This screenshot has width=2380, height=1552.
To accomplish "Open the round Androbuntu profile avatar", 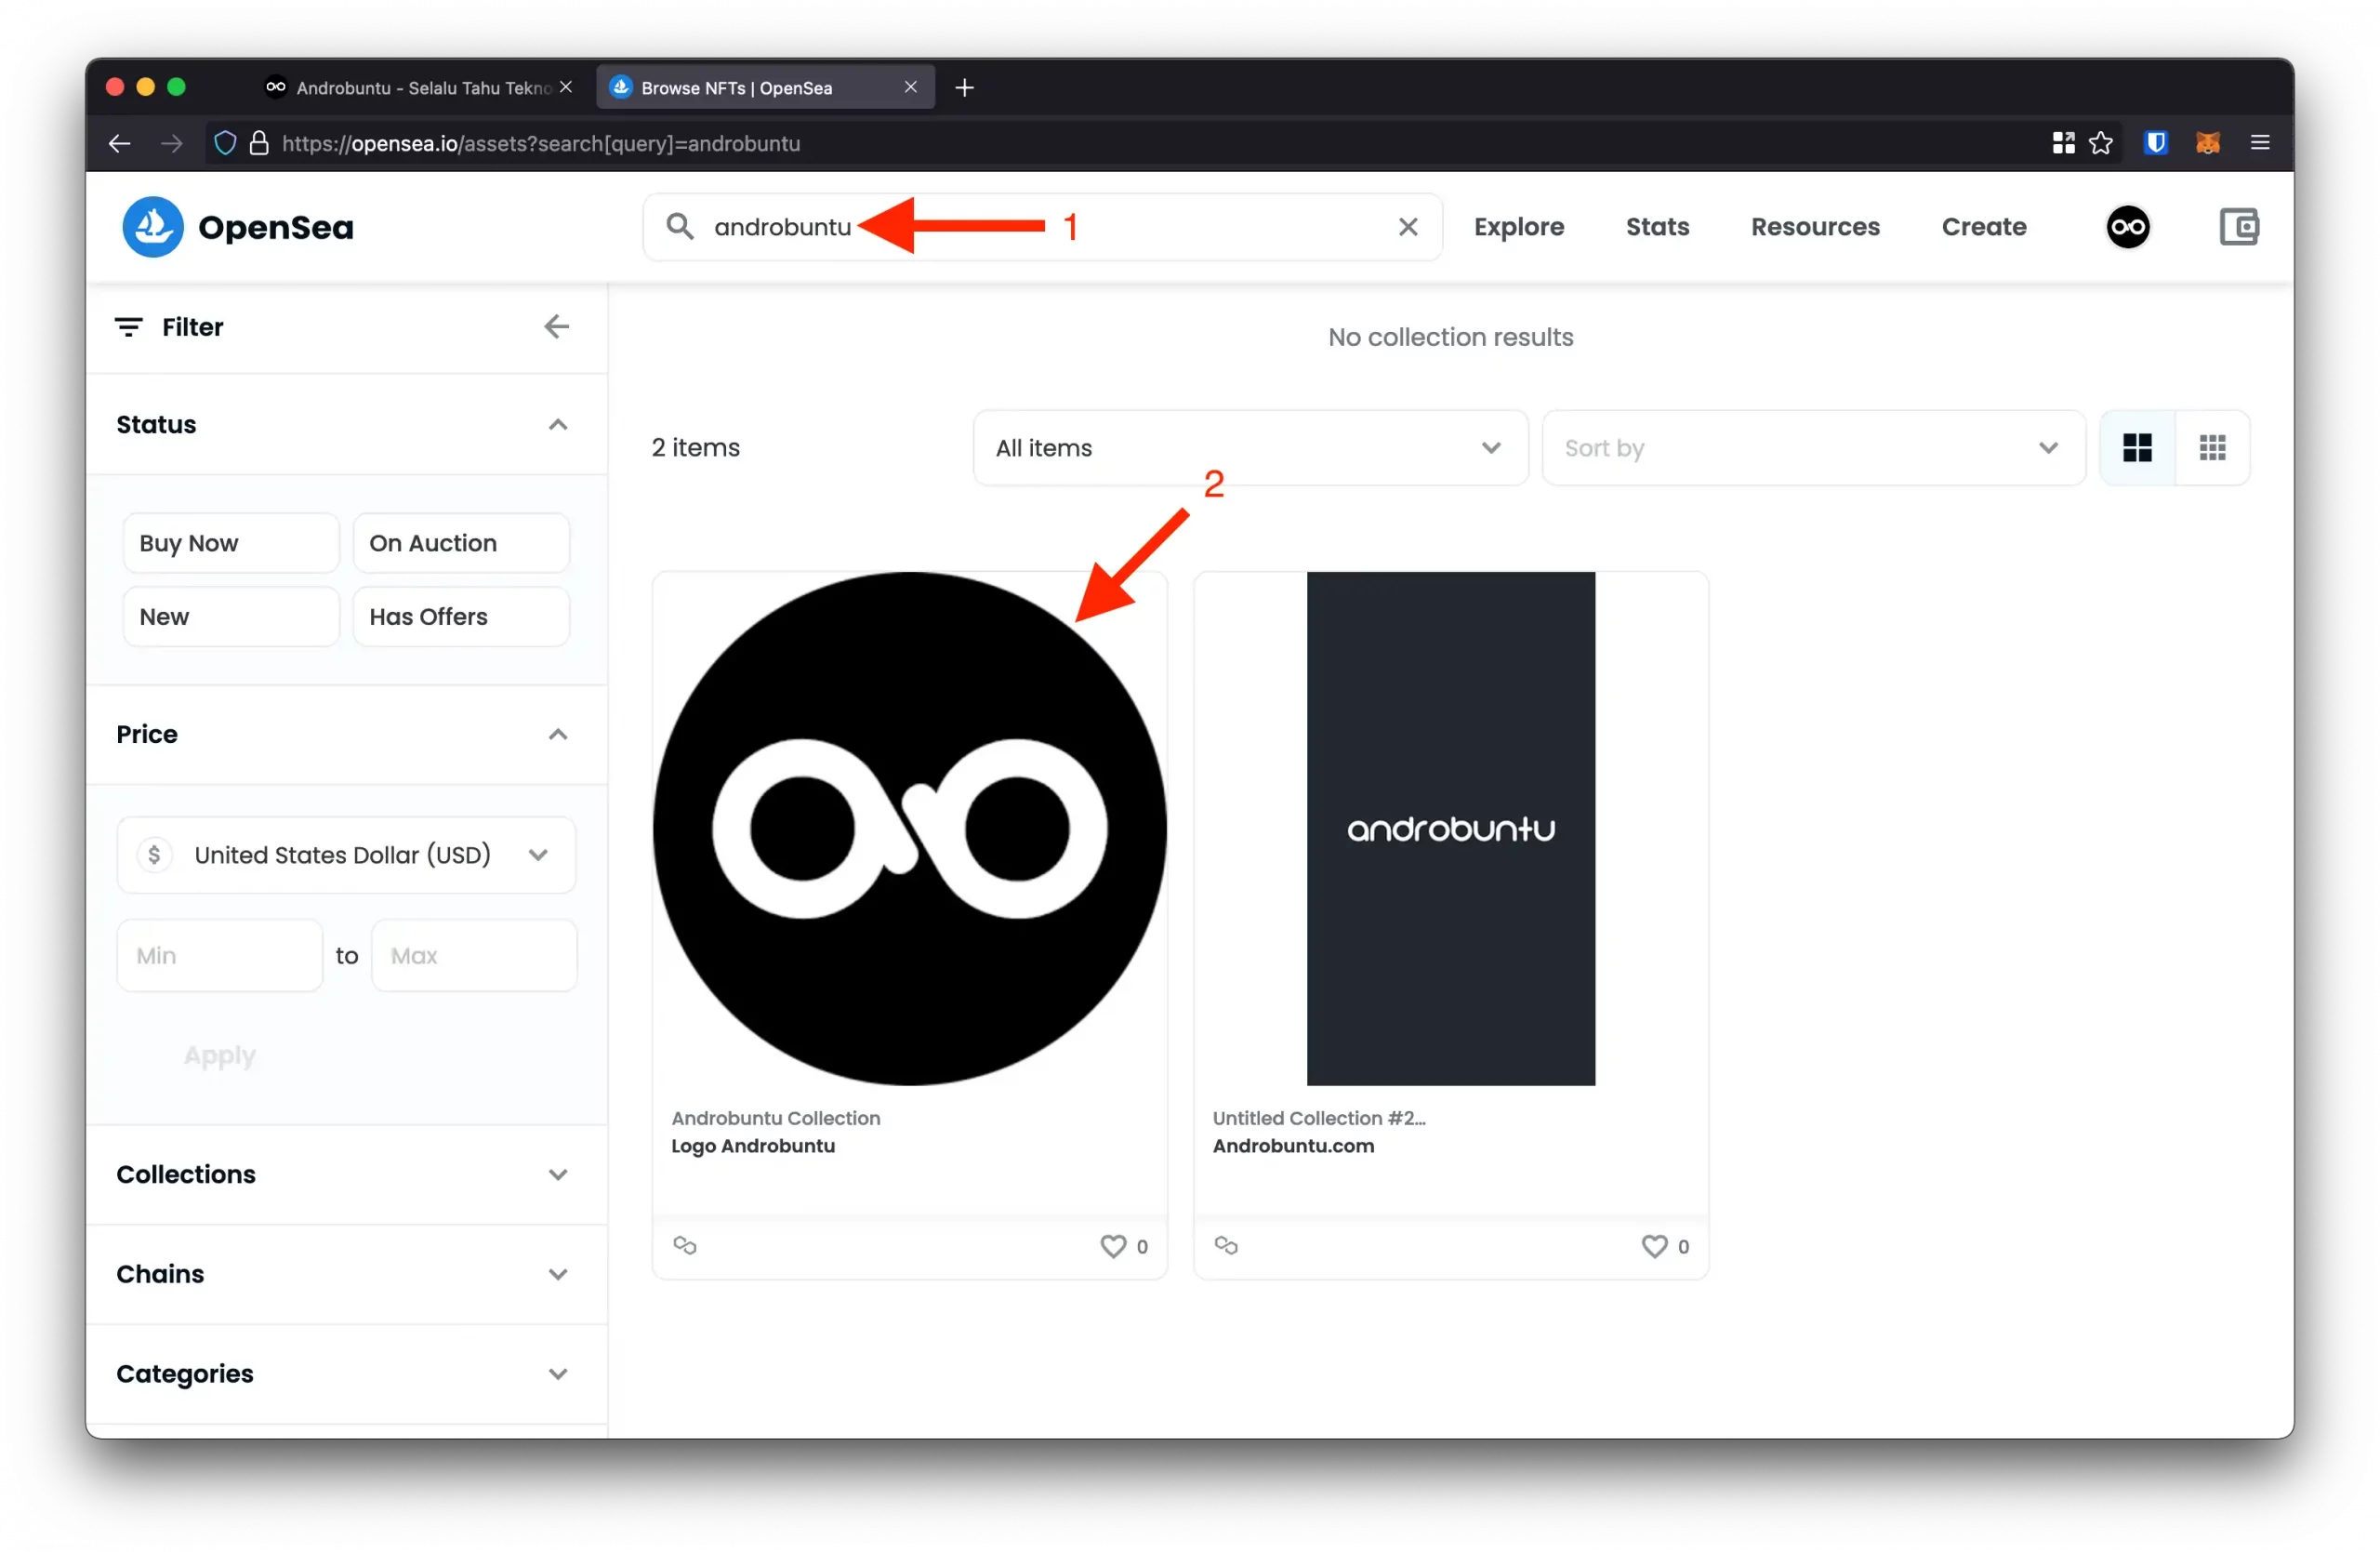I will pyautogui.click(x=2127, y=227).
